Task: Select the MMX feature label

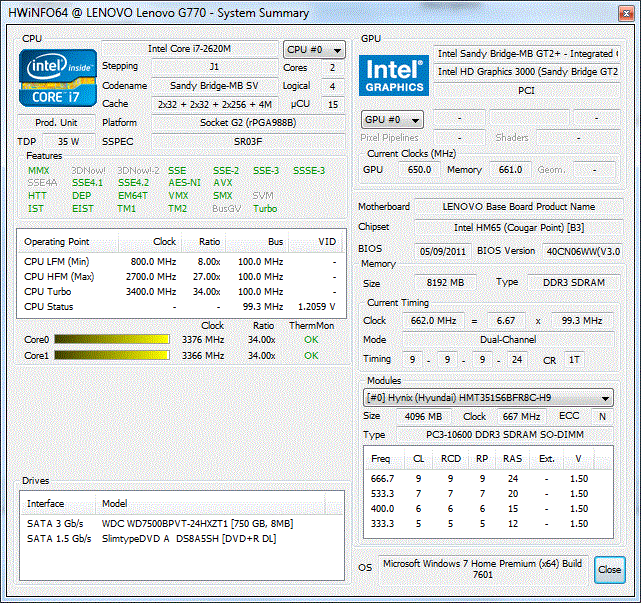Action: [x=38, y=170]
